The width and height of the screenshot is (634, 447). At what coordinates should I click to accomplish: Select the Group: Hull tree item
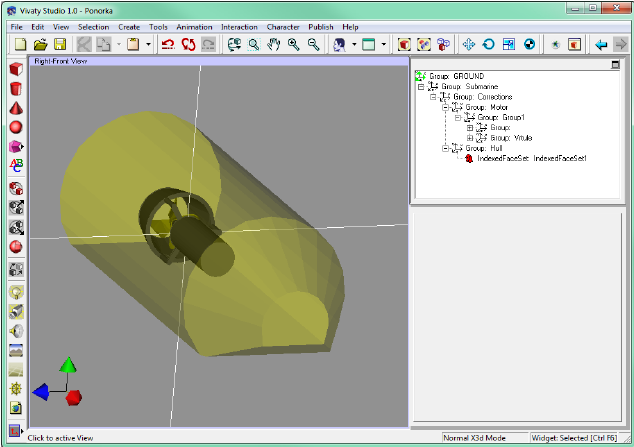[484, 148]
